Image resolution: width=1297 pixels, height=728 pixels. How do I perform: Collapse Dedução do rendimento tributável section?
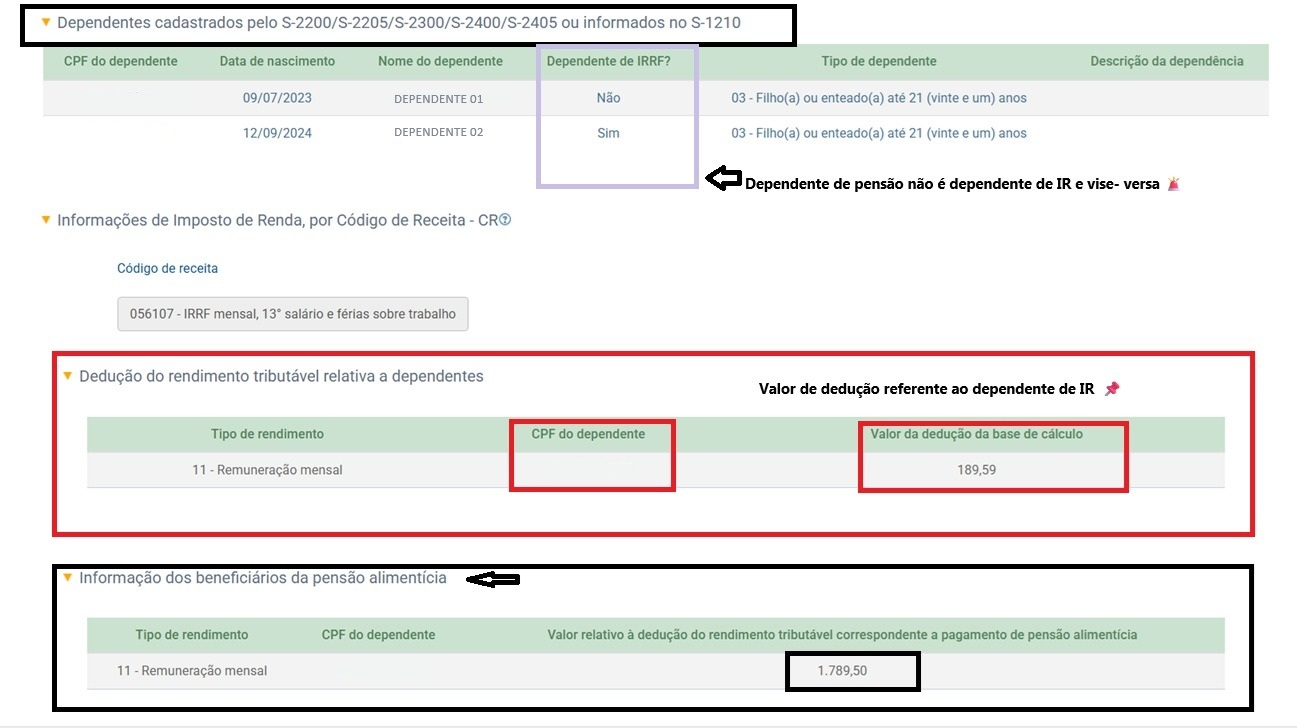(68, 376)
